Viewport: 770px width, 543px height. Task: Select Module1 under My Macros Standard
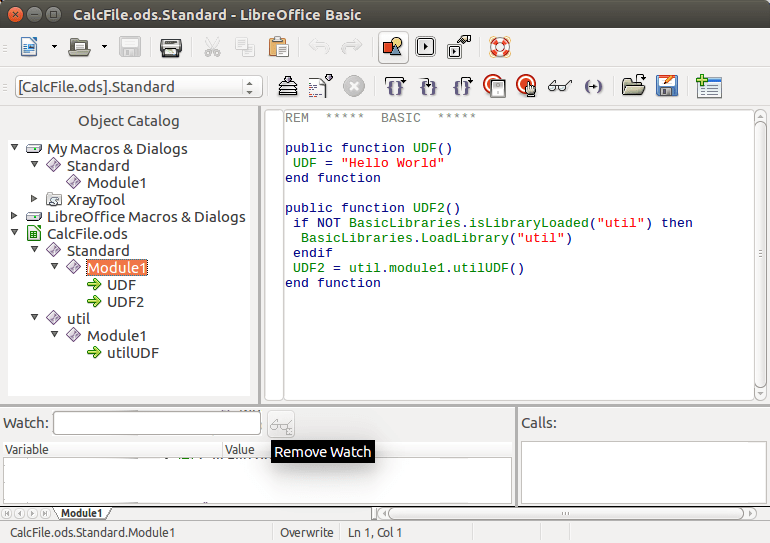(116, 183)
